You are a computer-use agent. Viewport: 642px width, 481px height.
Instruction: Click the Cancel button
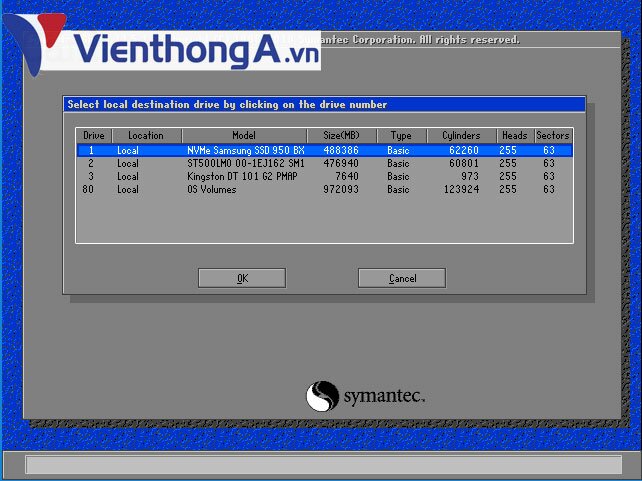402,278
